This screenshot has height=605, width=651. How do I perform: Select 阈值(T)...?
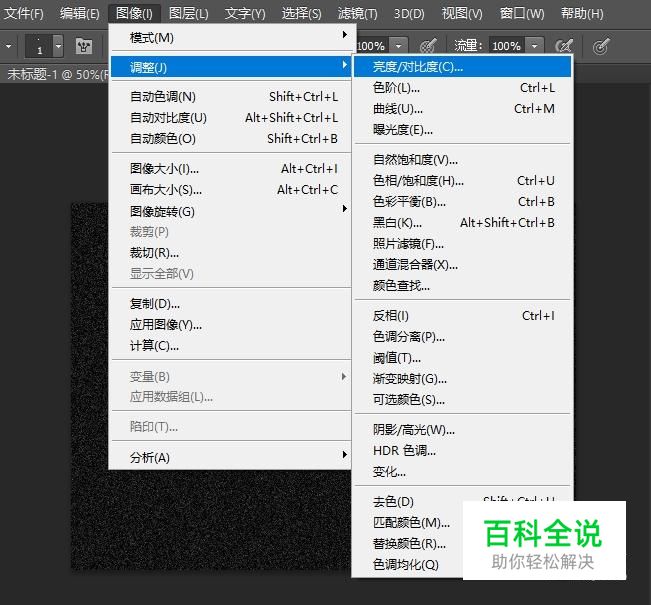click(463, 358)
